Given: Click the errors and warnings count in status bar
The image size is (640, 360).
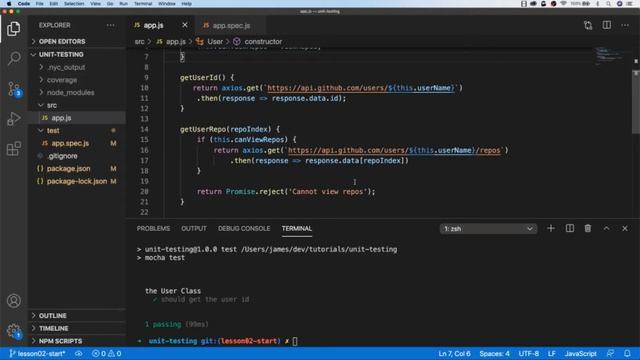Looking at the screenshot, I should (107, 353).
